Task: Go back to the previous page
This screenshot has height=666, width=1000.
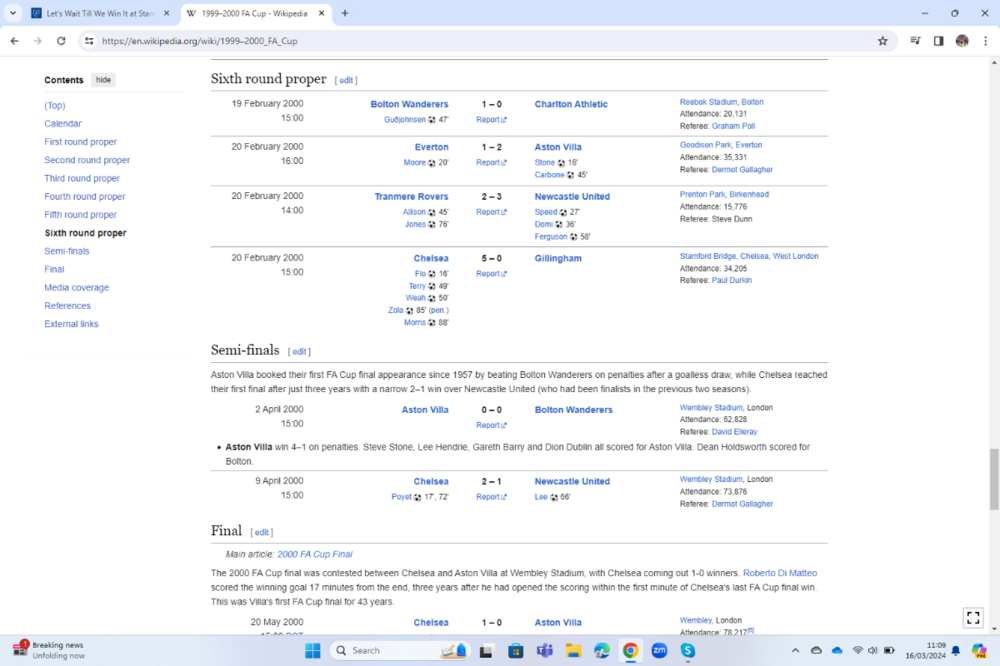Action: 14,41
